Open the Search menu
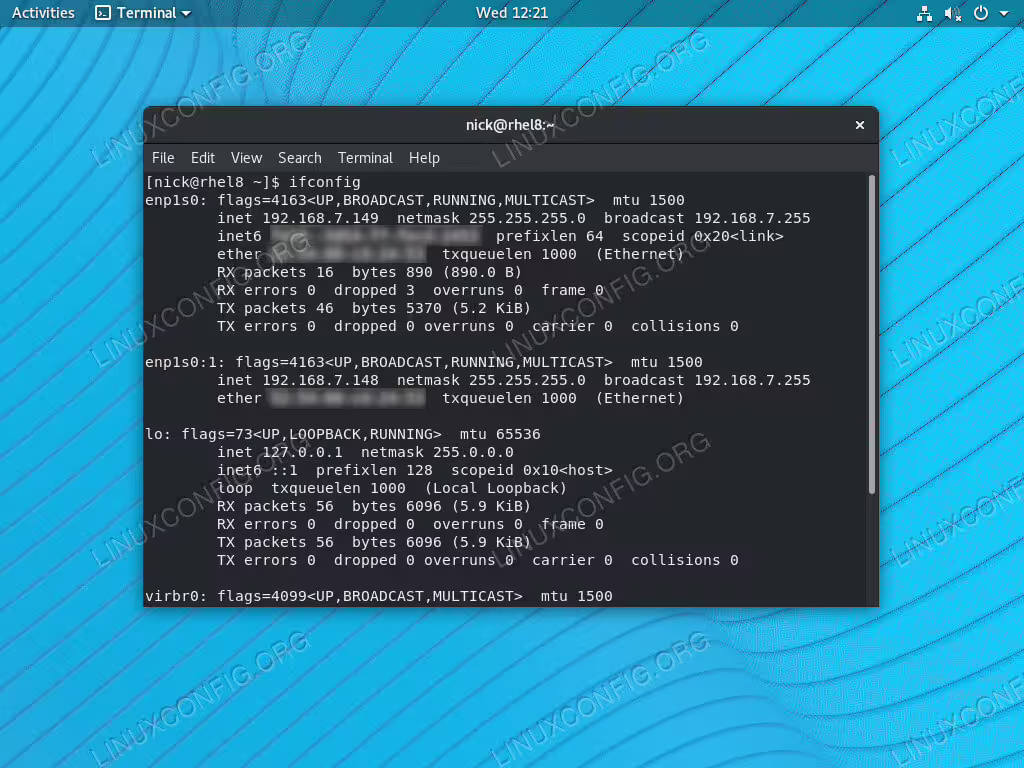This screenshot has width=1024, height=768. 300,158
